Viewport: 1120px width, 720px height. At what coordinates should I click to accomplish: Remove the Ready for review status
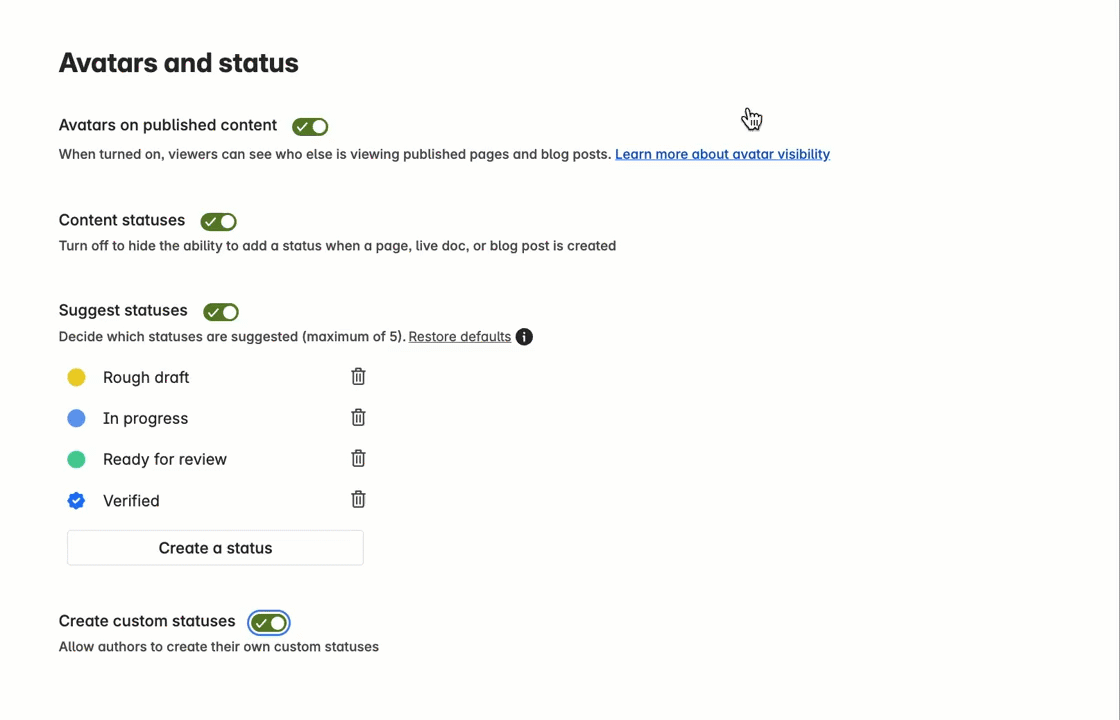(x=358, y=458)
